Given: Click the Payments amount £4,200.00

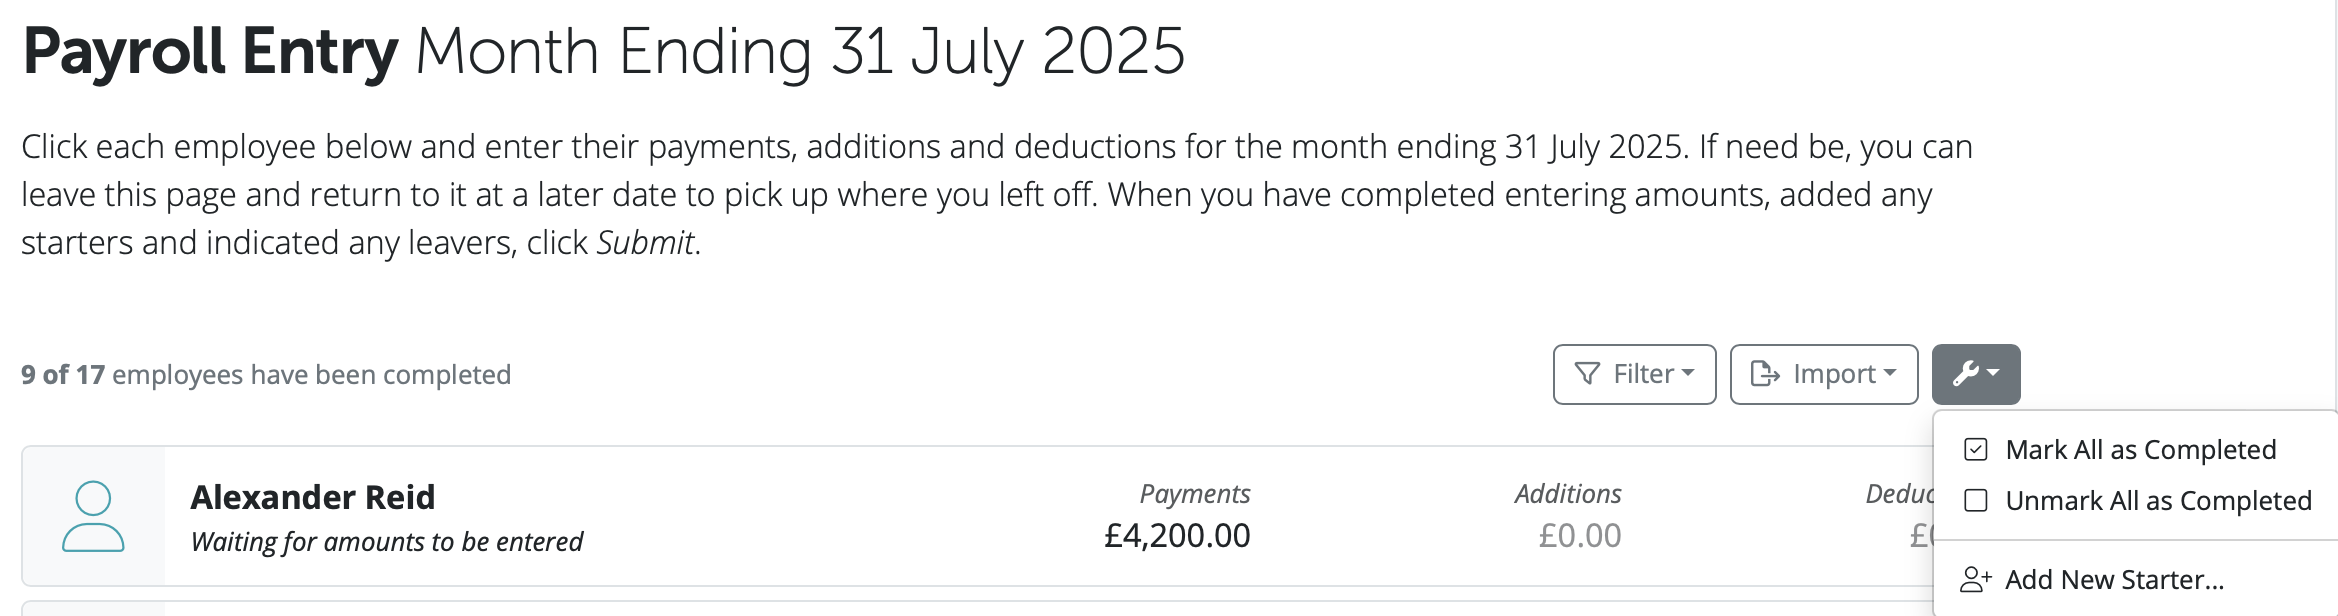Looking at the screenshot, I should (1177, 536).
